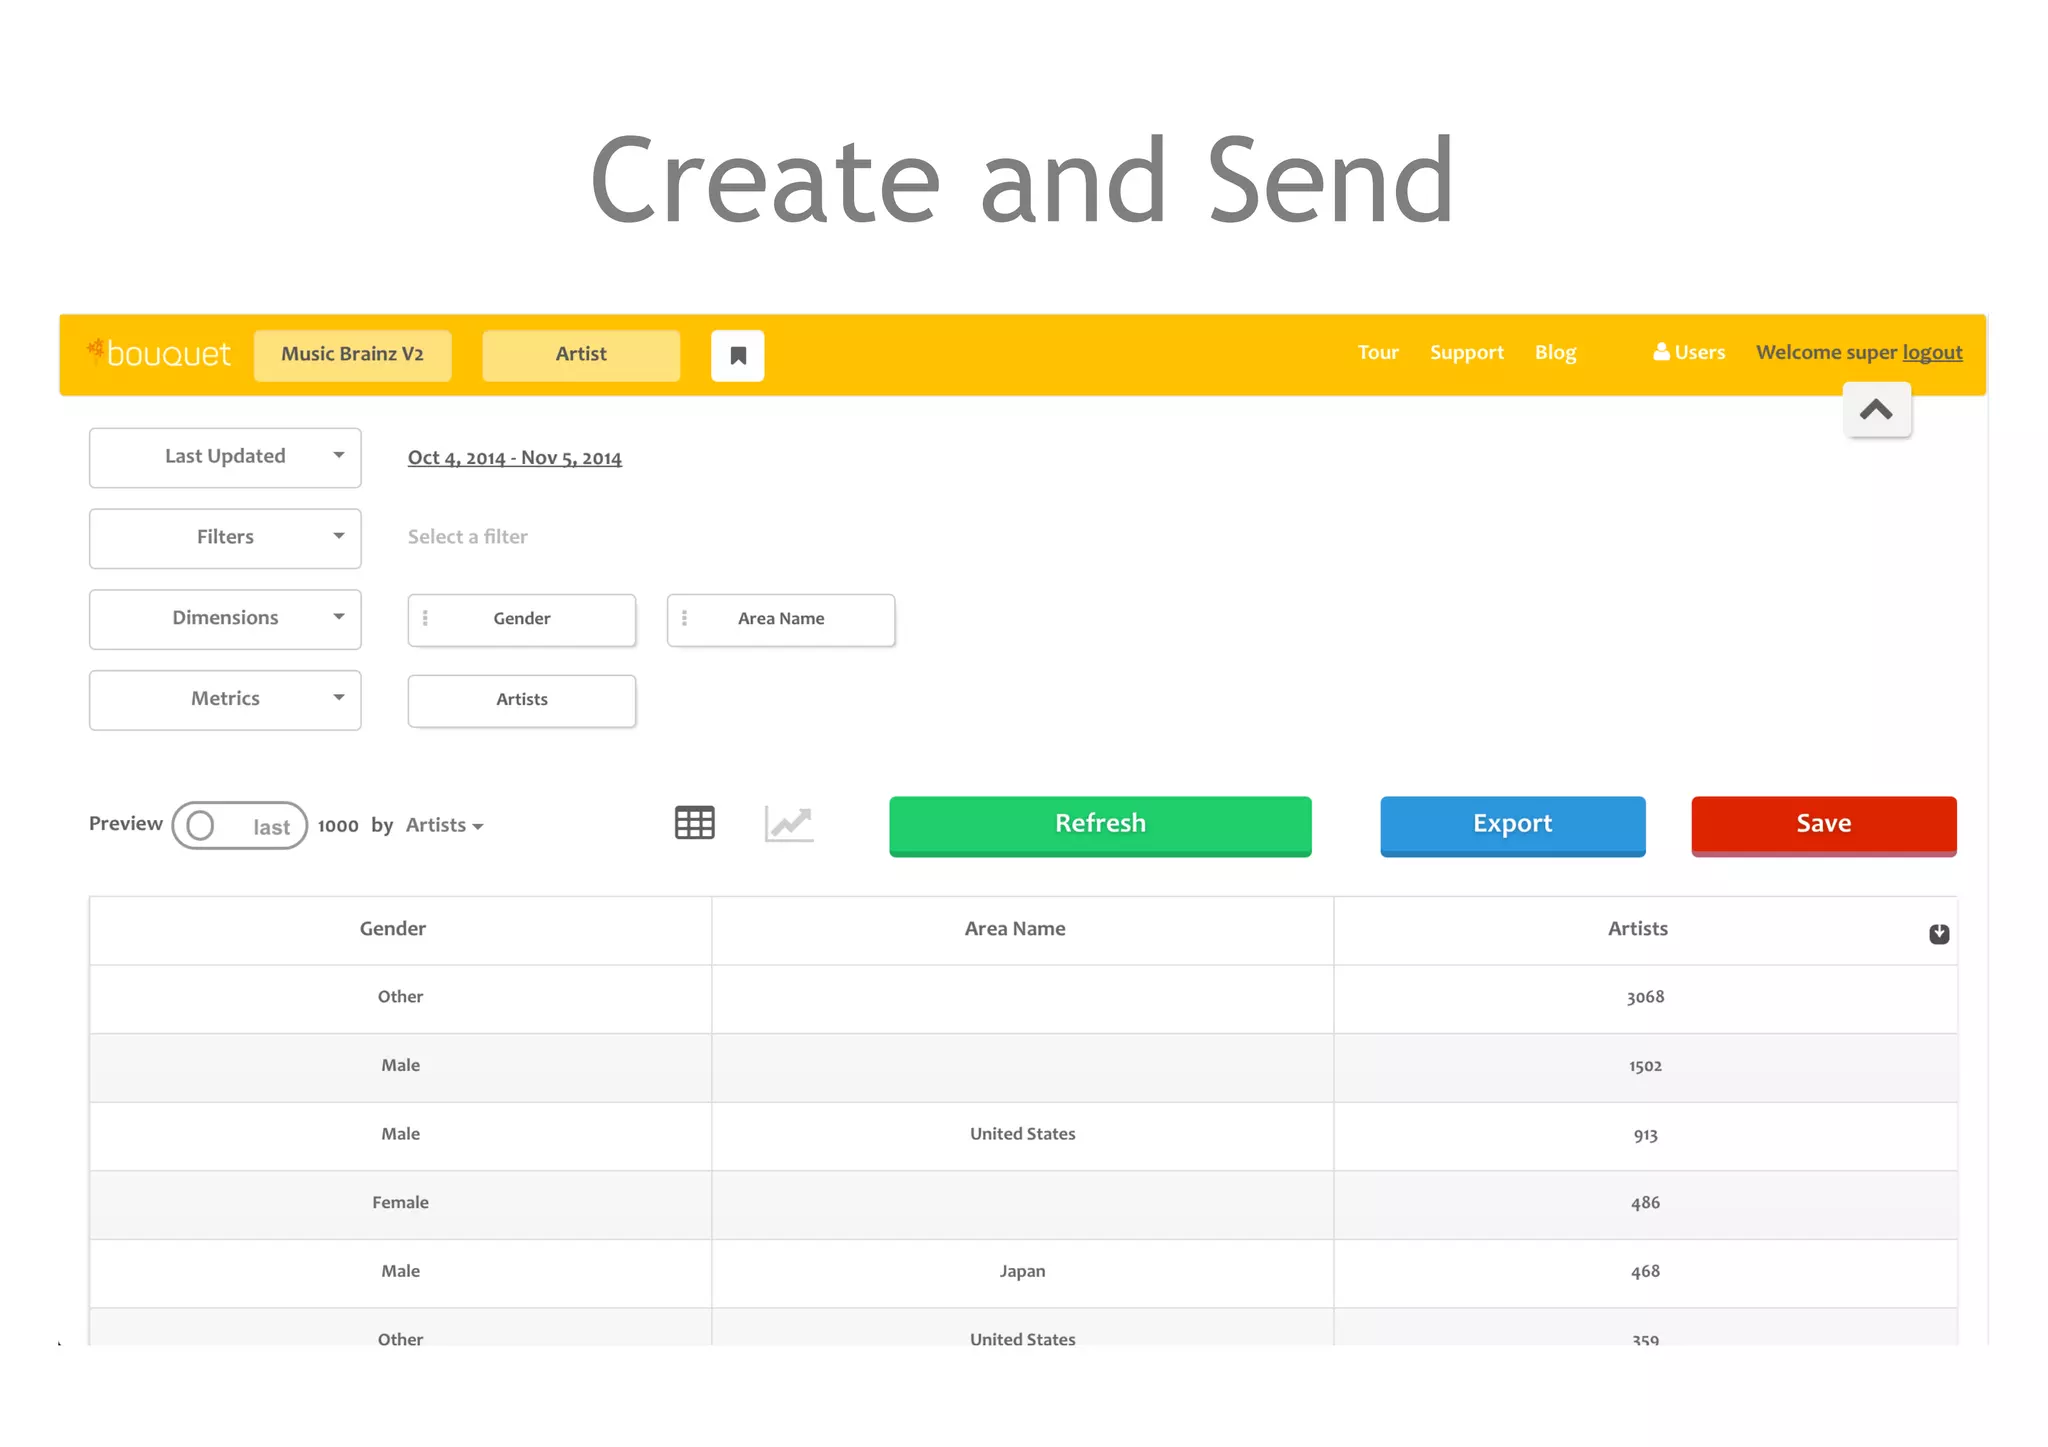Click the bouquet logo

pyautogui.click(x=159, y=353)
